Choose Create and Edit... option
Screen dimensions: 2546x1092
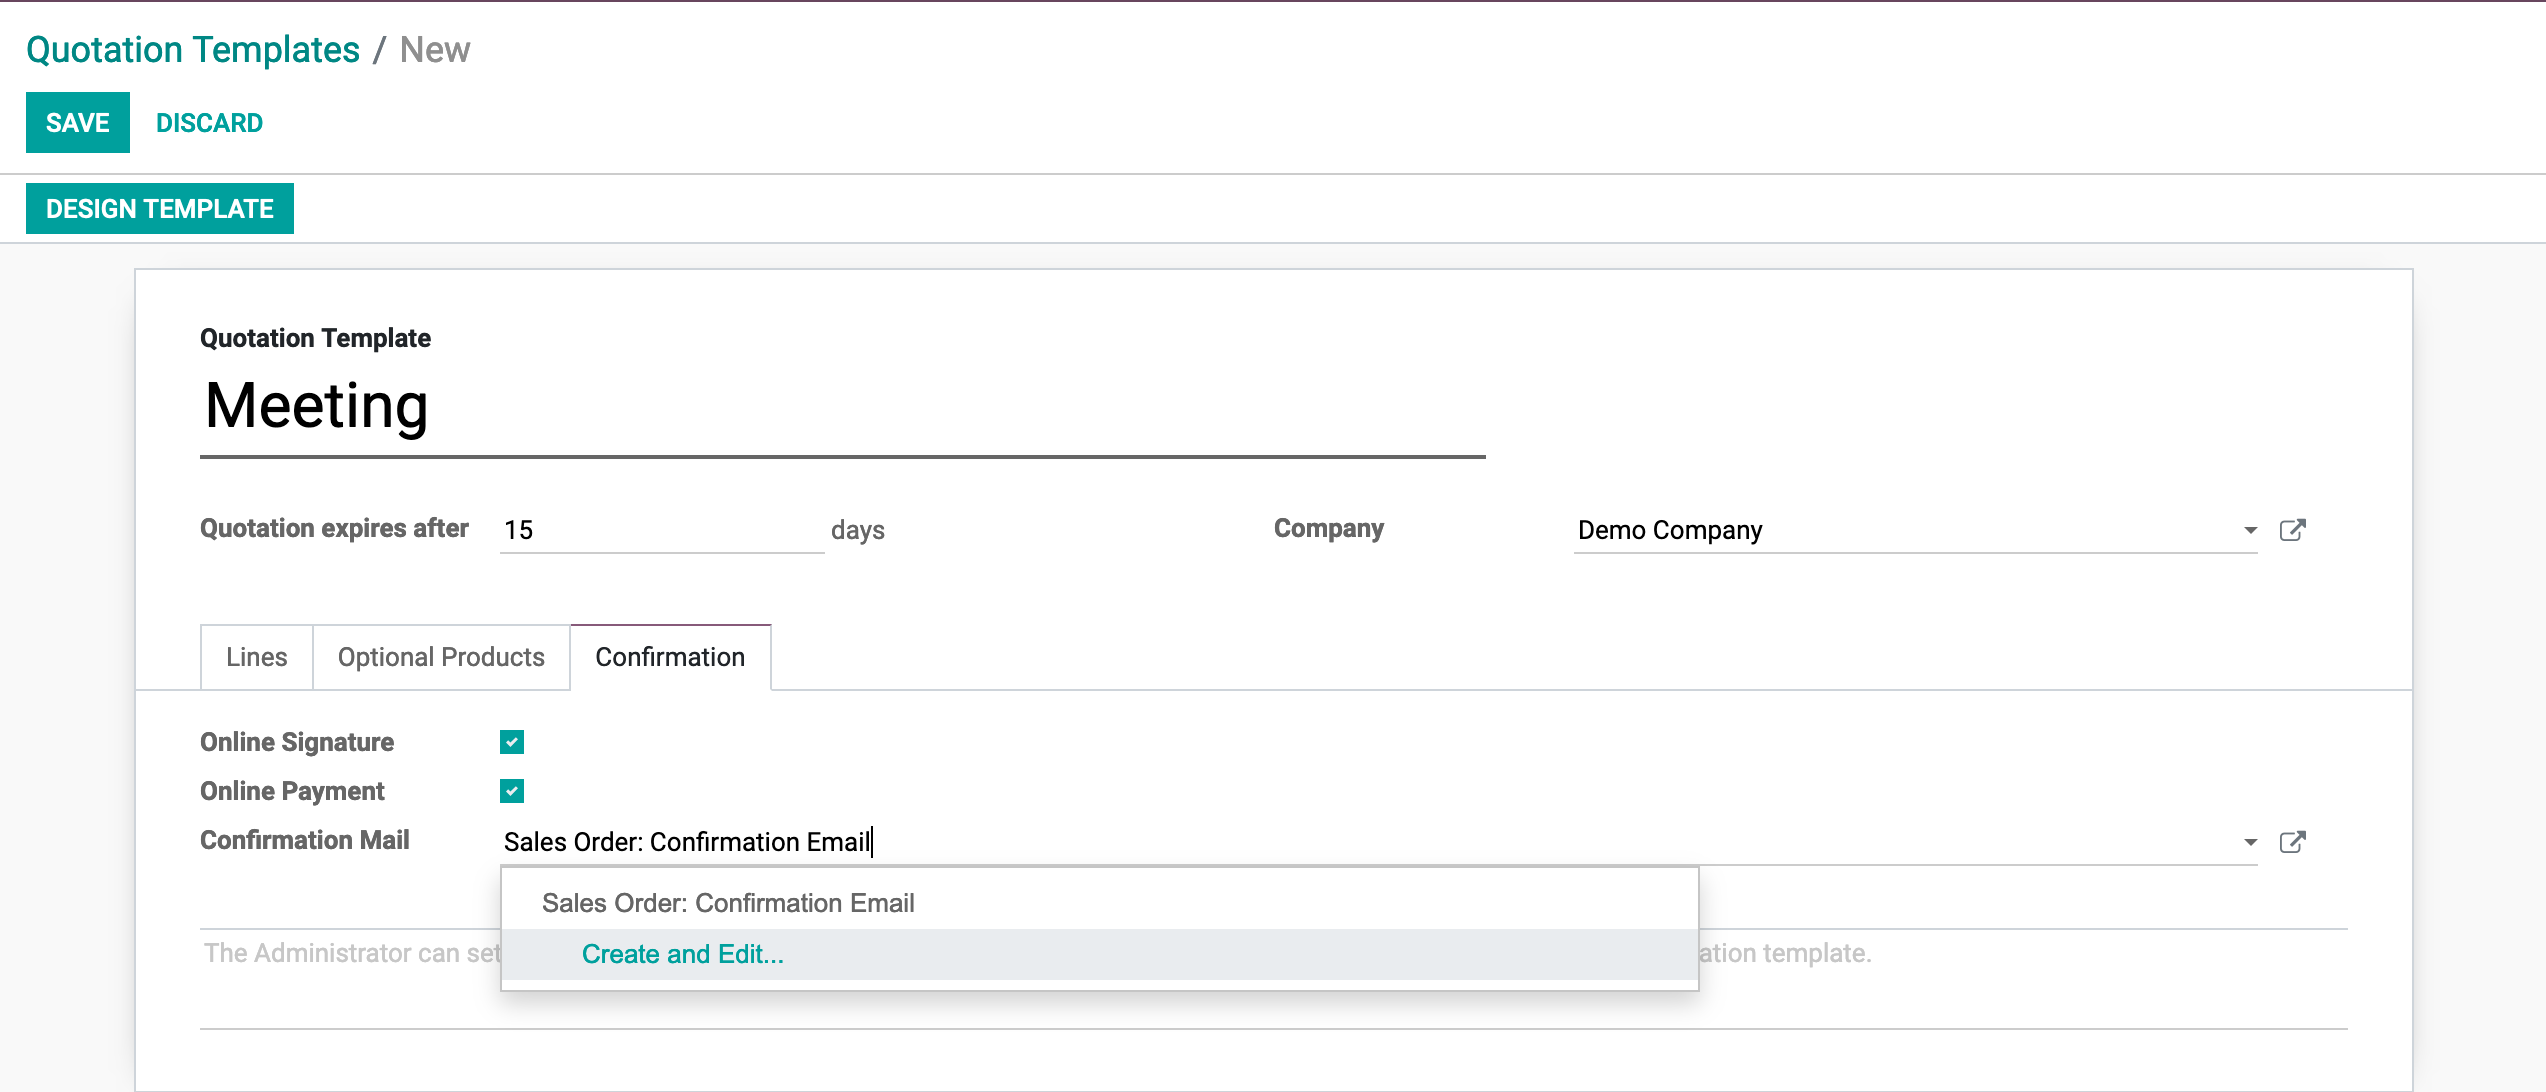[683, 954]
